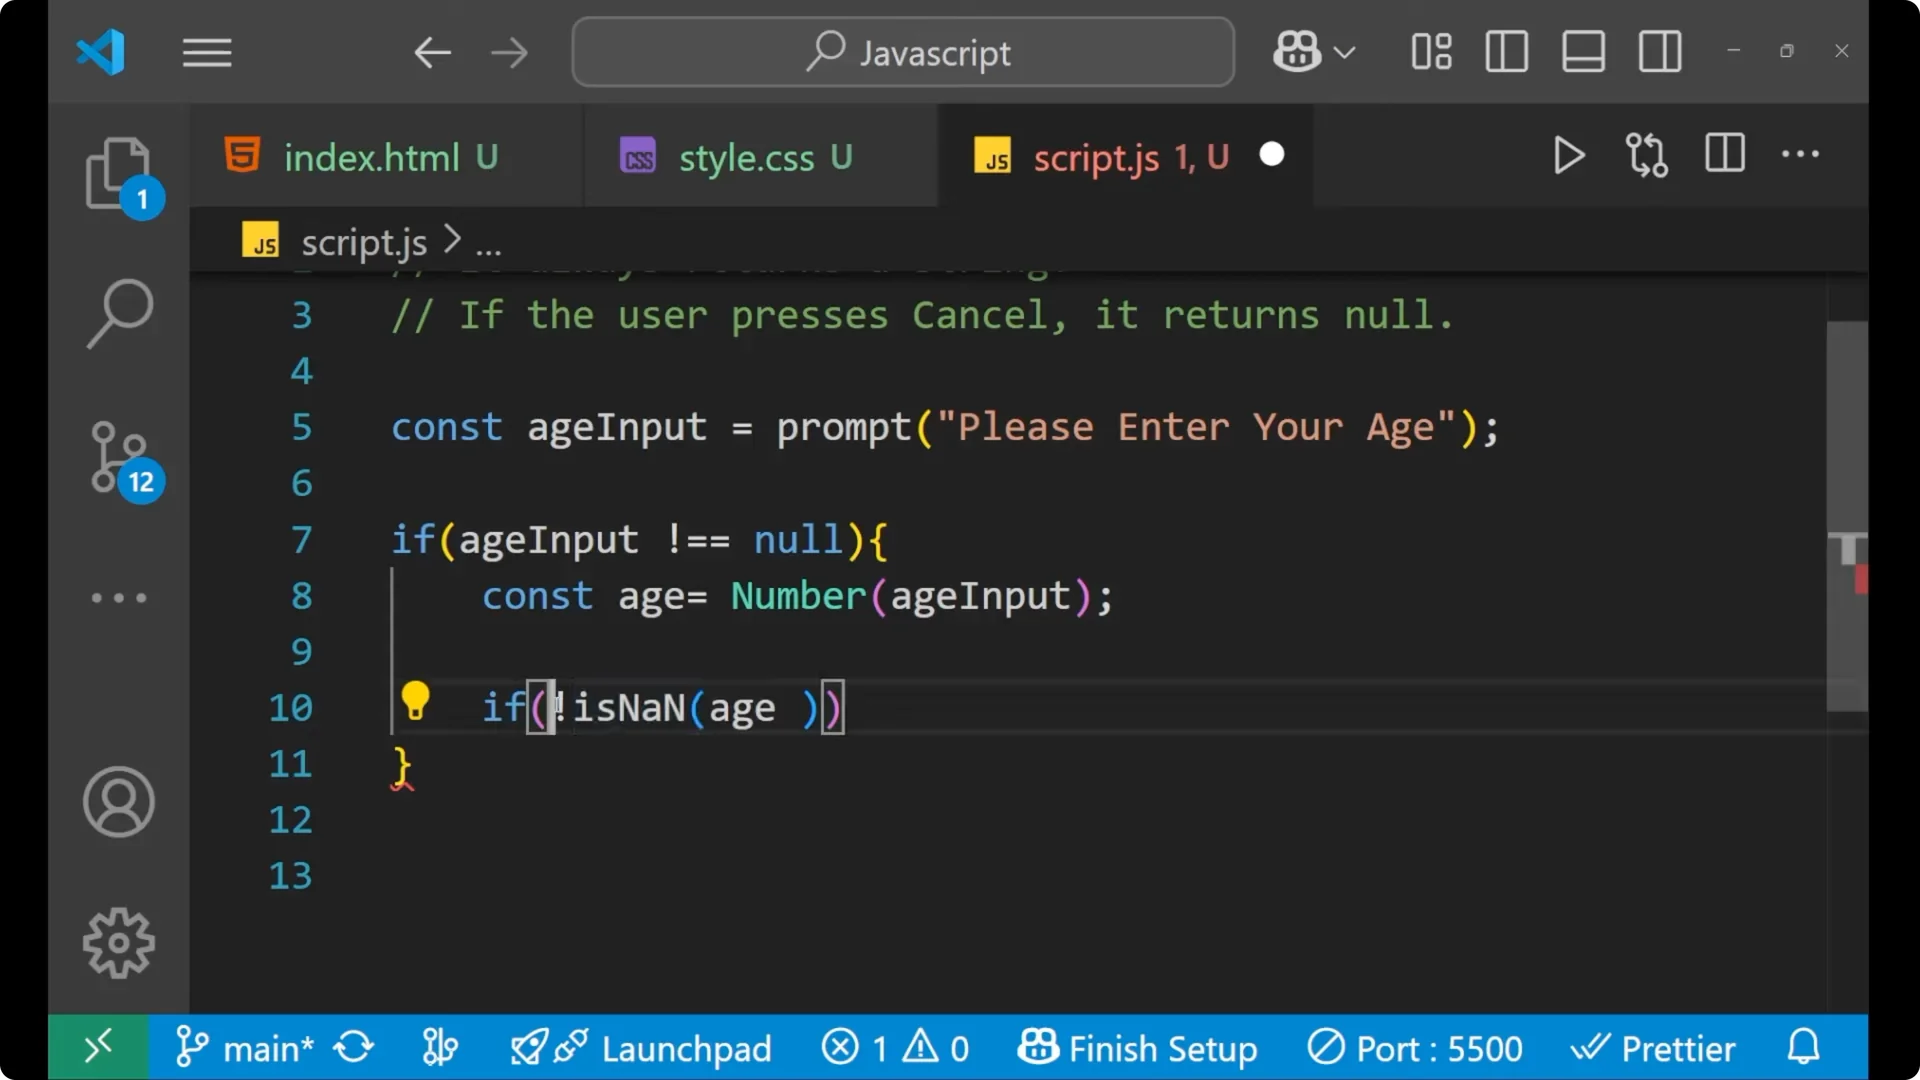1920x1080 pixels.
Task: Focus the Javascript command center search box
Action: (x=900, y=51)
